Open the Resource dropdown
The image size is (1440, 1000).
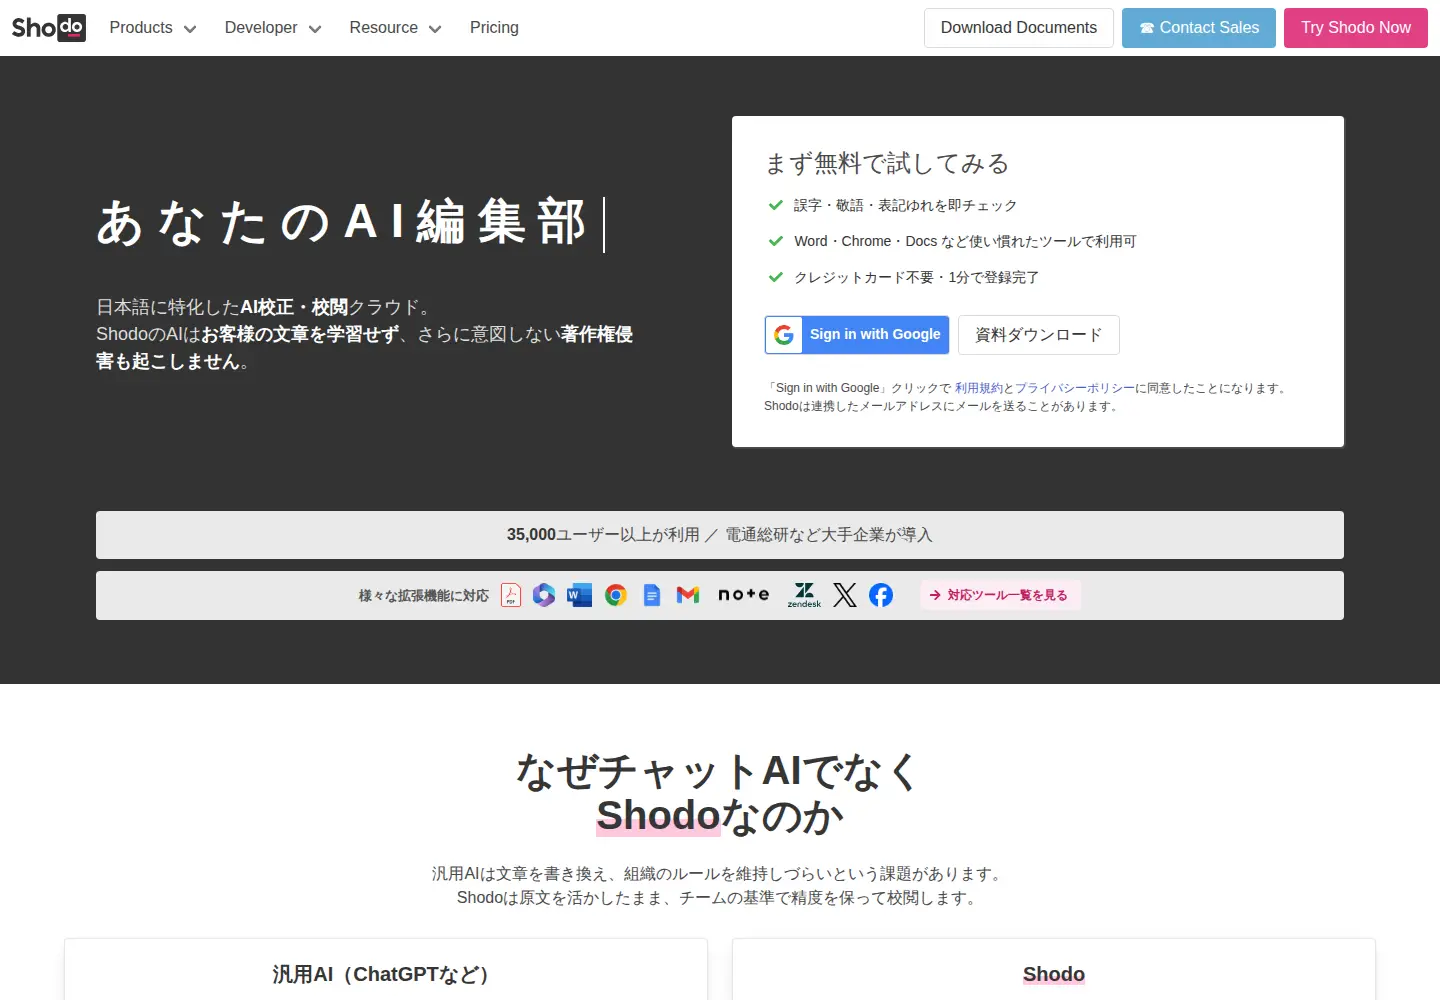coord(395,28)
